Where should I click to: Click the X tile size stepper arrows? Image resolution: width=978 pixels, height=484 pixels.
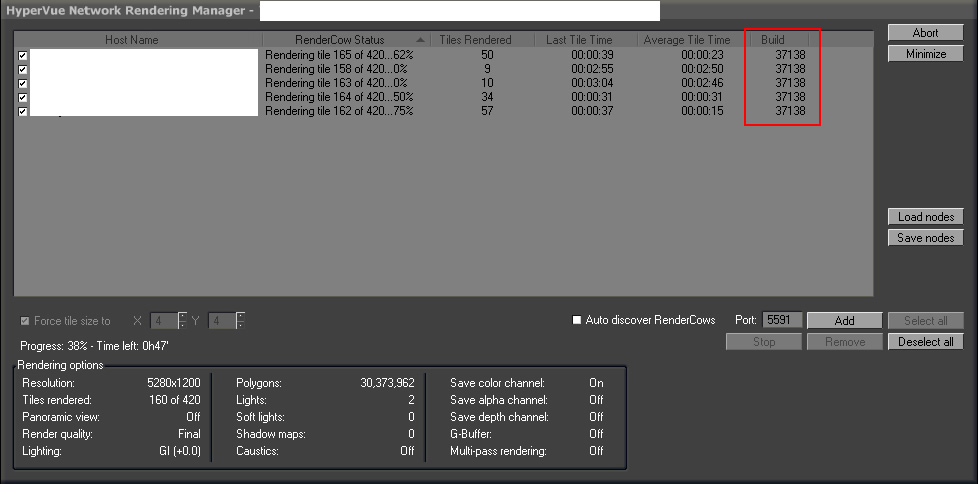pos(182,321)
